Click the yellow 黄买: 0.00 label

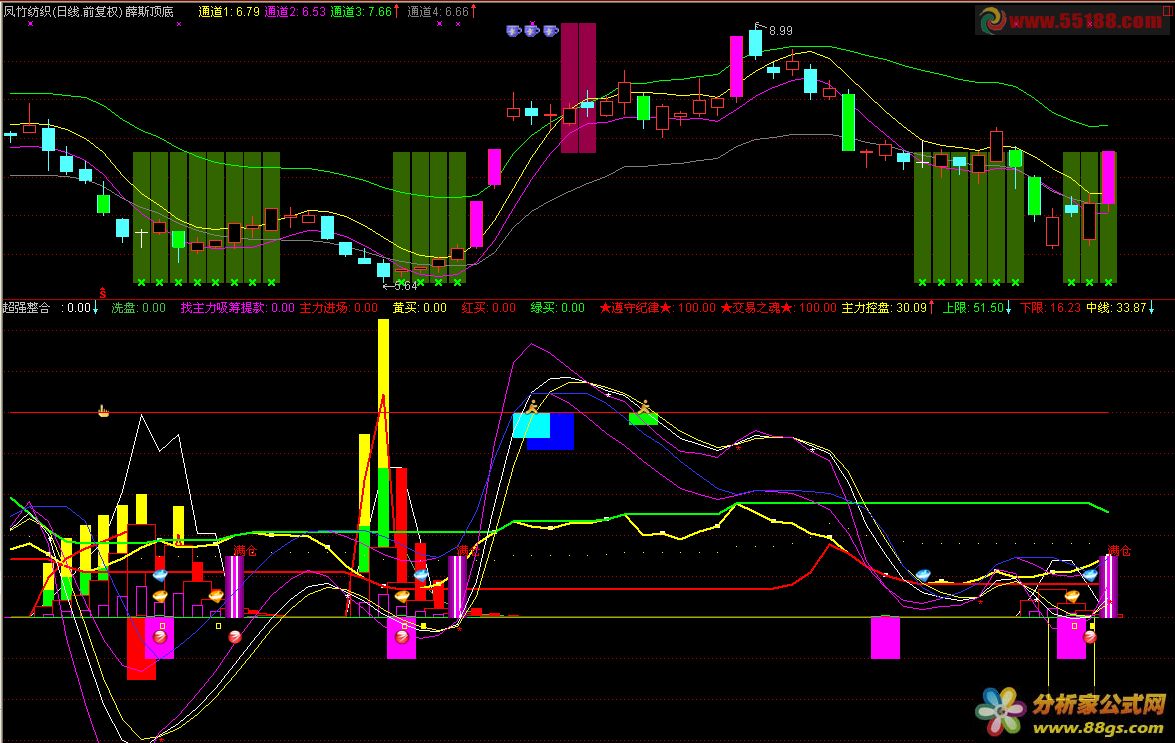(420, 308)
